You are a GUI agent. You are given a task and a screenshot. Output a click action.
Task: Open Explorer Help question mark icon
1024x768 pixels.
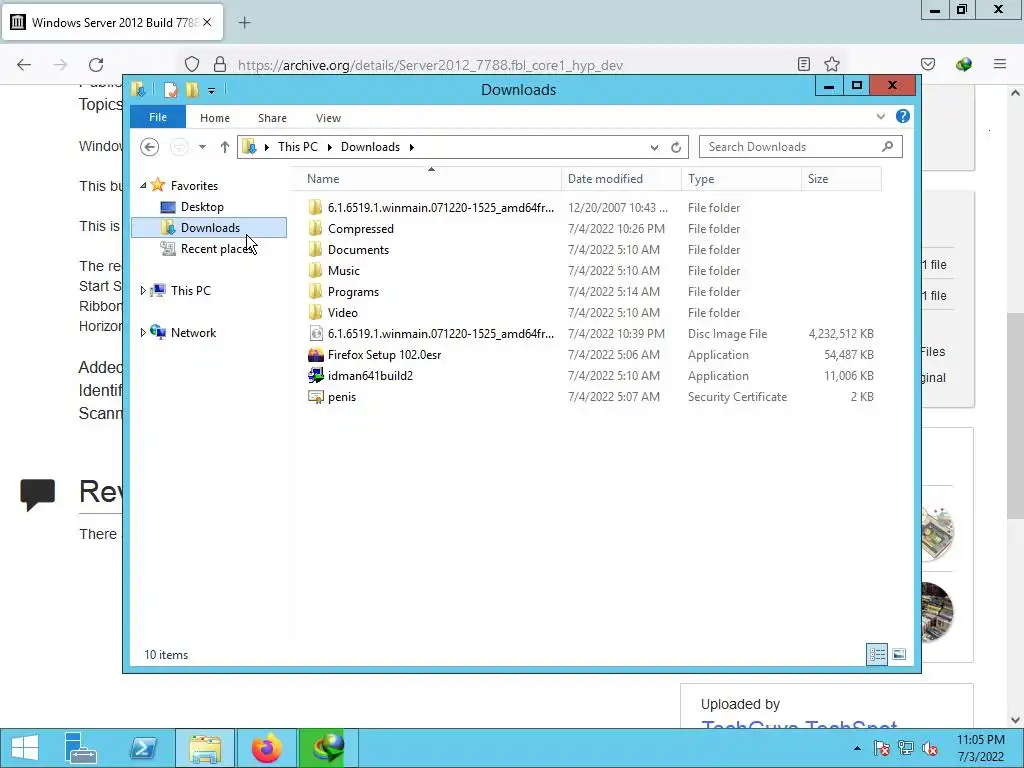tap(903, 116)
